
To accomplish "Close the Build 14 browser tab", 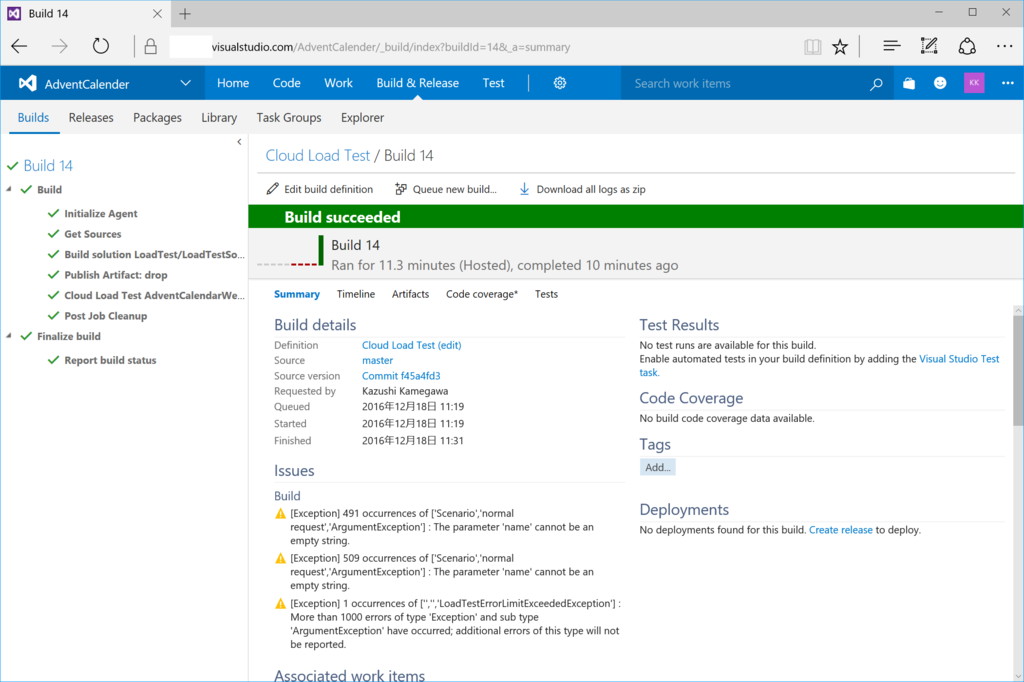I will 157,14.
